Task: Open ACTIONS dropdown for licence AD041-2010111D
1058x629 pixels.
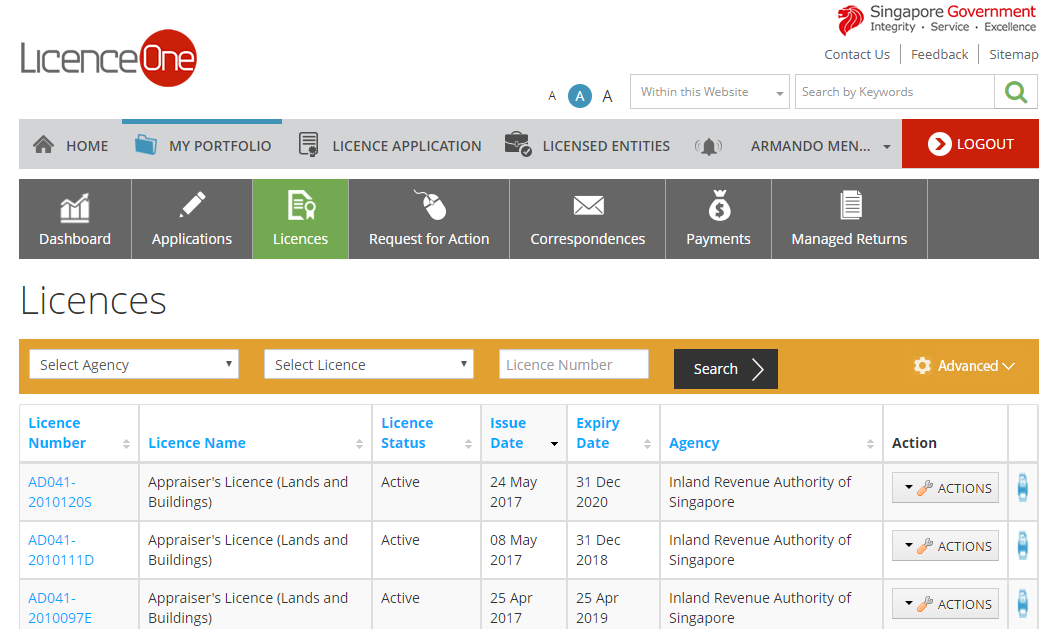Action: coord(945,546)
